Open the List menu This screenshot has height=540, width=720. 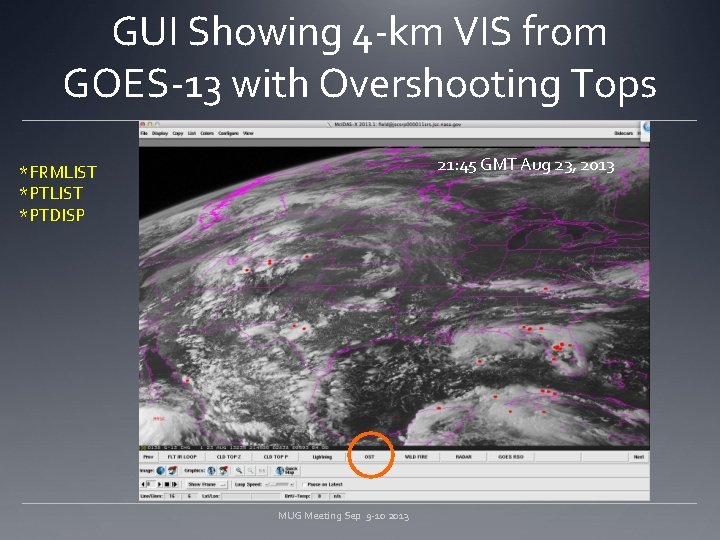(192, 133)
